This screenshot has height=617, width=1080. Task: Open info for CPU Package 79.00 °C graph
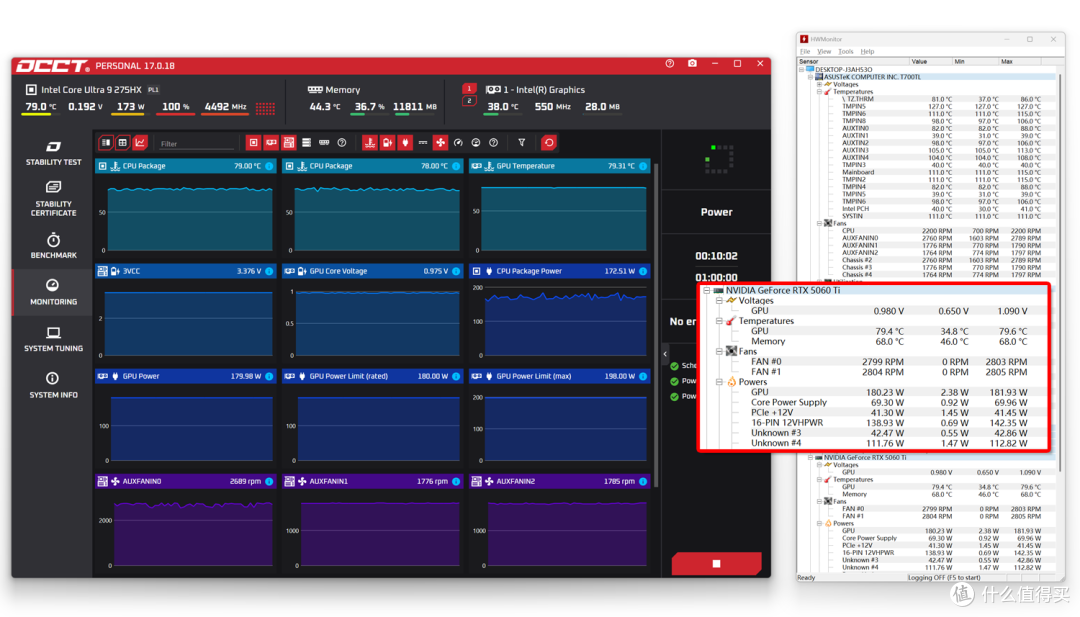tap(269, 166)
